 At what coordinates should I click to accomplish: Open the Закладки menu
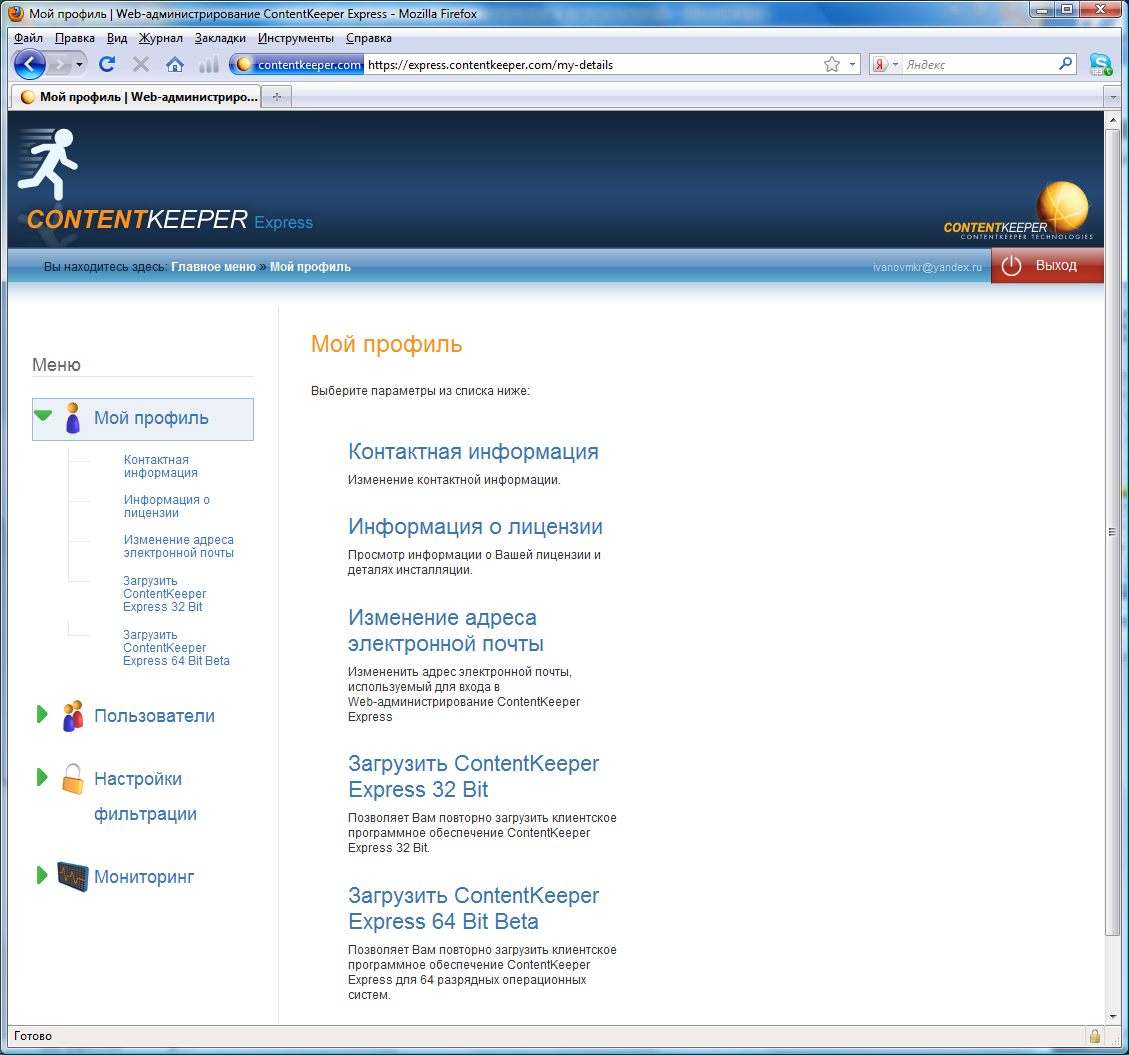220,38
